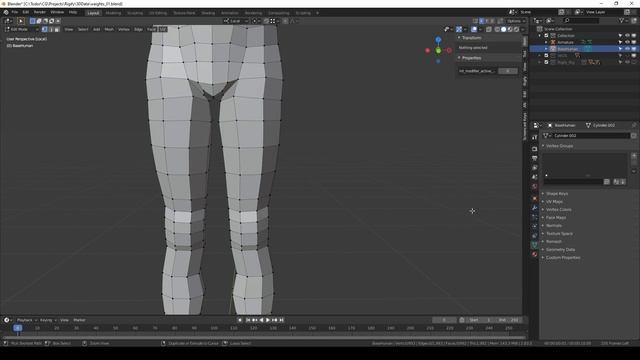Open the Render menu
Viewport: 640px width, 360px height.
40,12
